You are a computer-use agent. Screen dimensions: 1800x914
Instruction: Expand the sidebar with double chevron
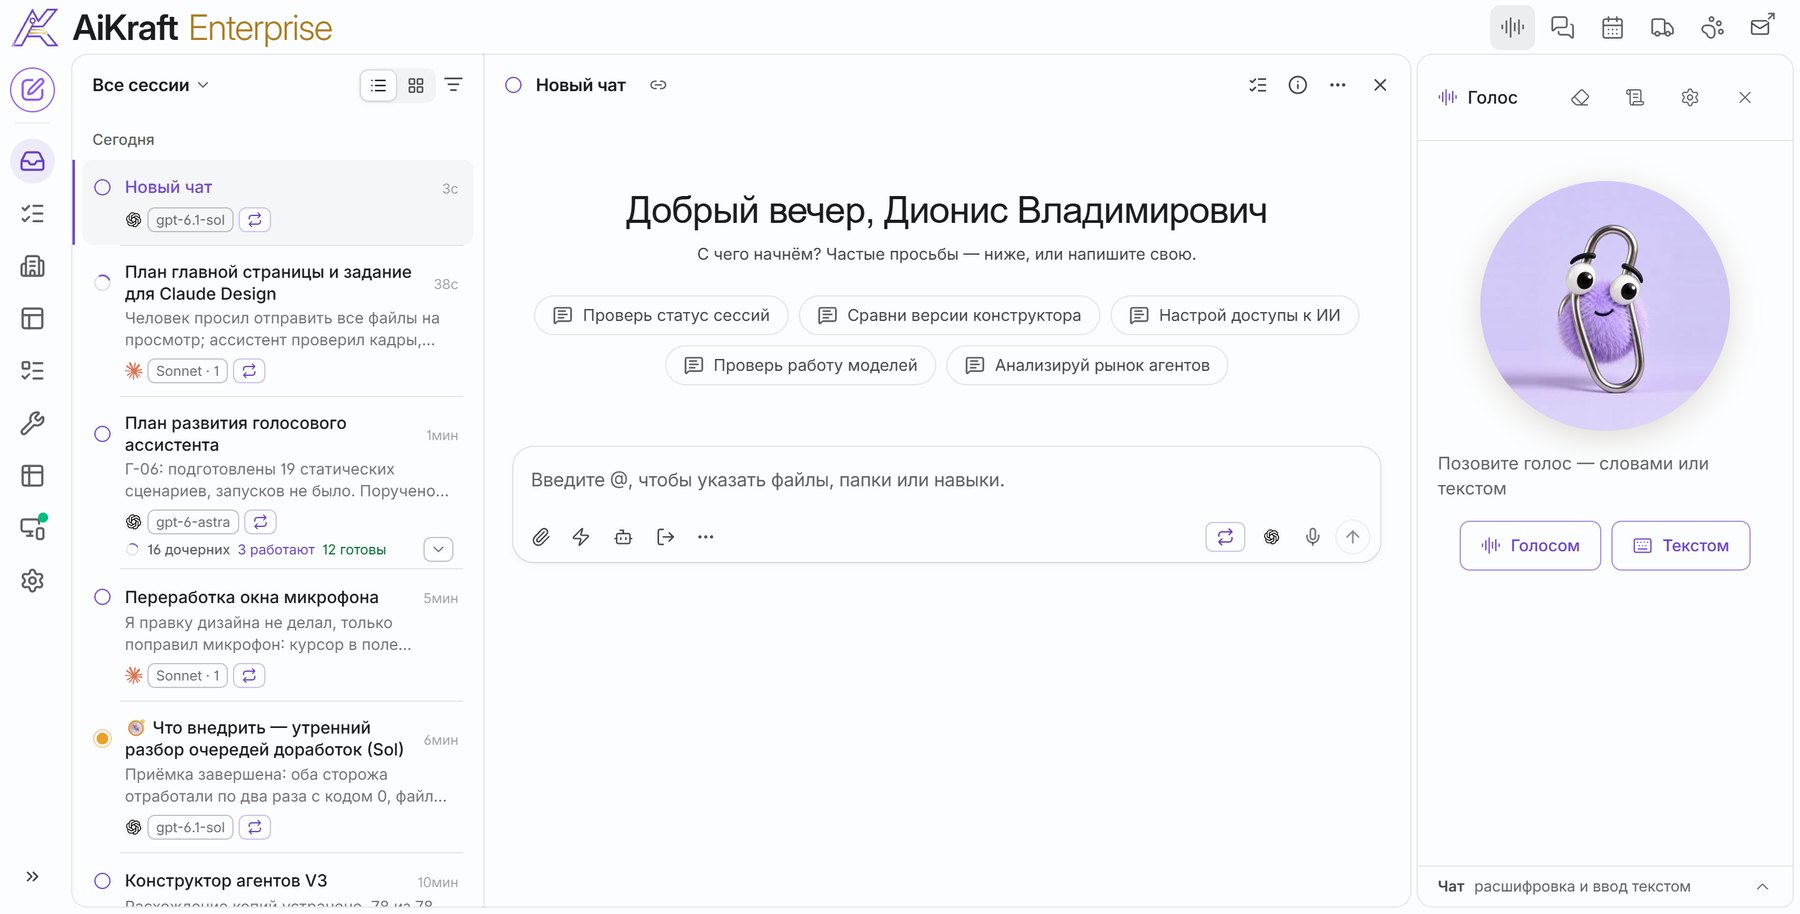click(33, 877)
